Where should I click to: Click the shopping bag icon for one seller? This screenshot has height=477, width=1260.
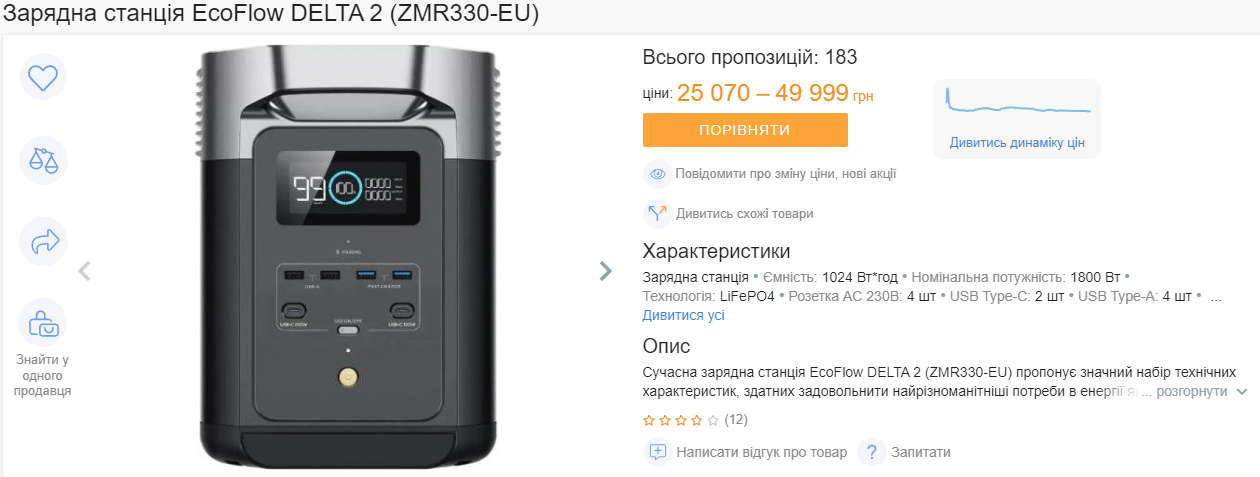pos(43,322)
